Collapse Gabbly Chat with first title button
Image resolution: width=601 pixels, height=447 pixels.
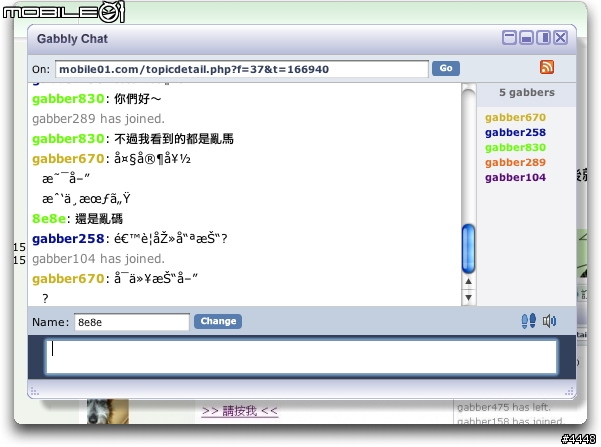click(x=509, y=38)
